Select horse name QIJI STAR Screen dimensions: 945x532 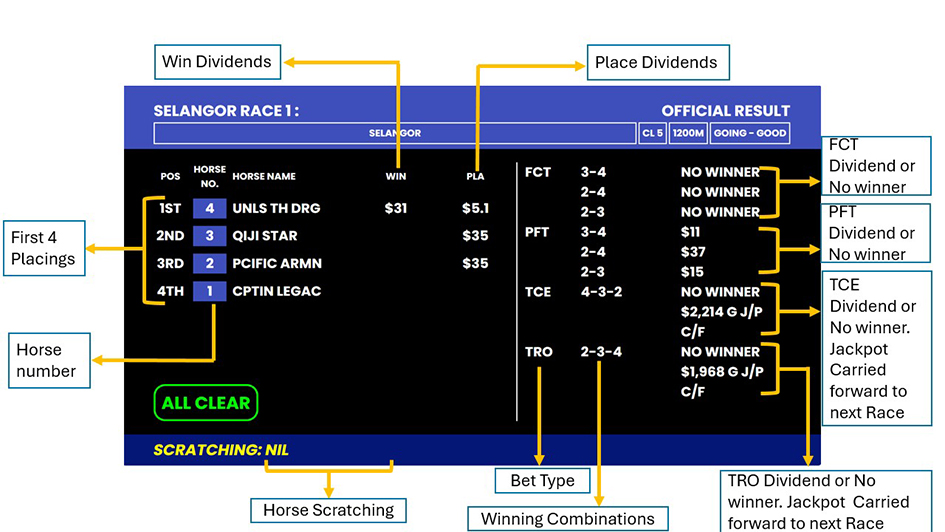(265, 236)
